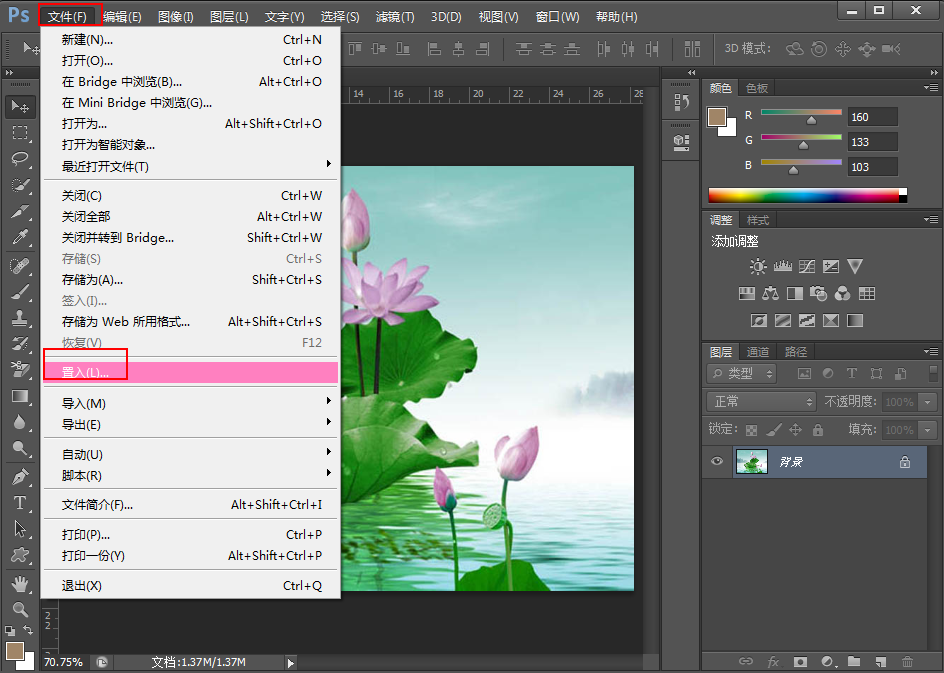Select the Horizontal Type tool
This screenshot has width=944, height=673.
(20, 503)
